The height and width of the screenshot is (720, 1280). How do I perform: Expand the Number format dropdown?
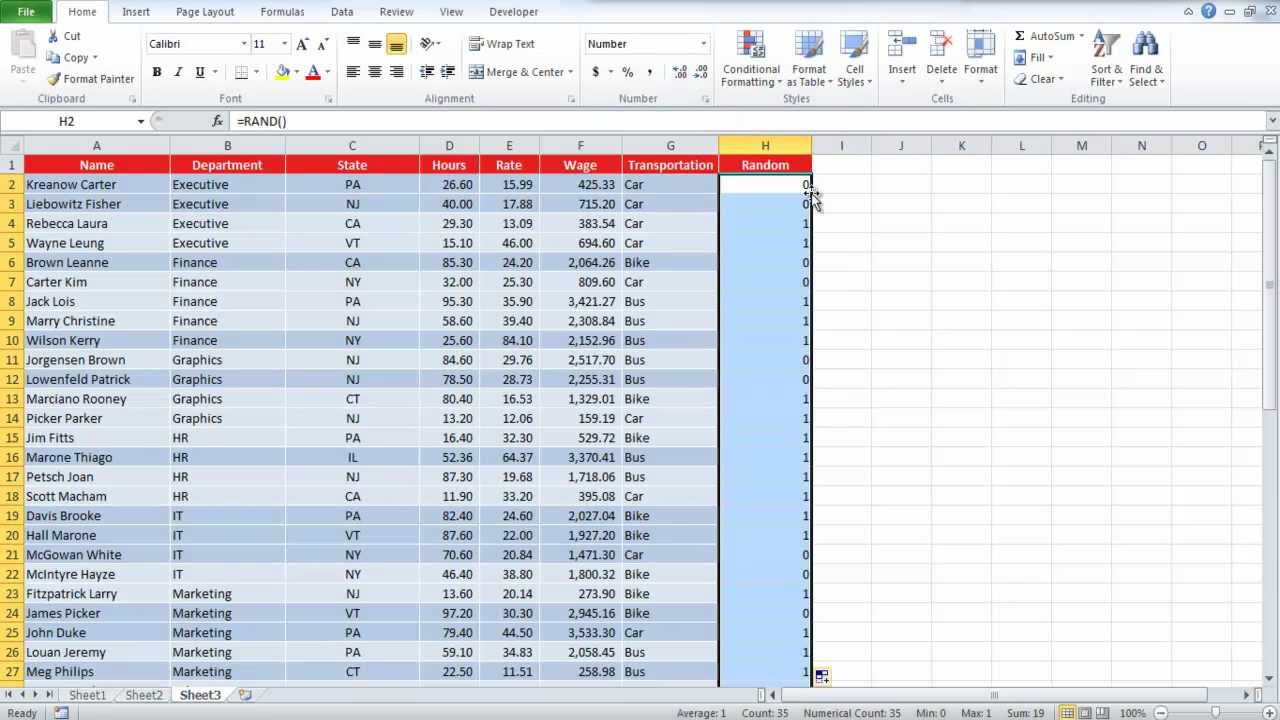pos(703,44)
